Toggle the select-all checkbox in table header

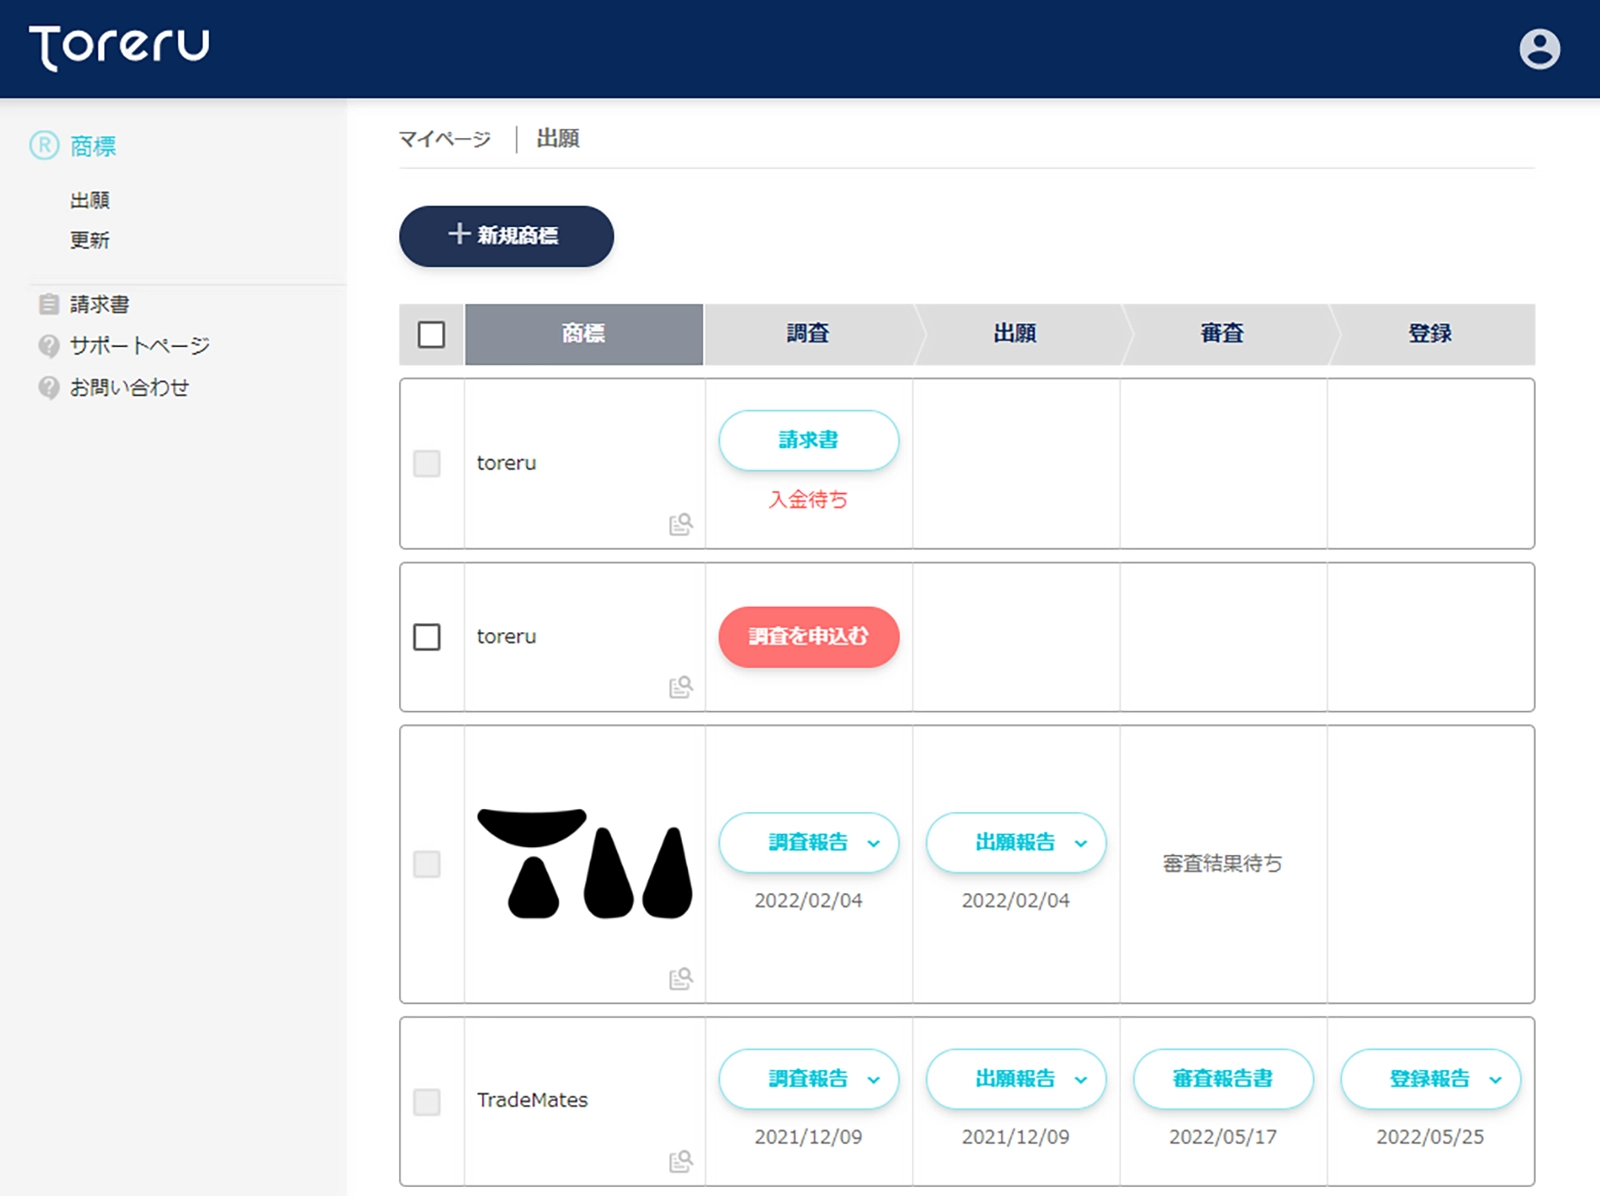tap(431, 334)
